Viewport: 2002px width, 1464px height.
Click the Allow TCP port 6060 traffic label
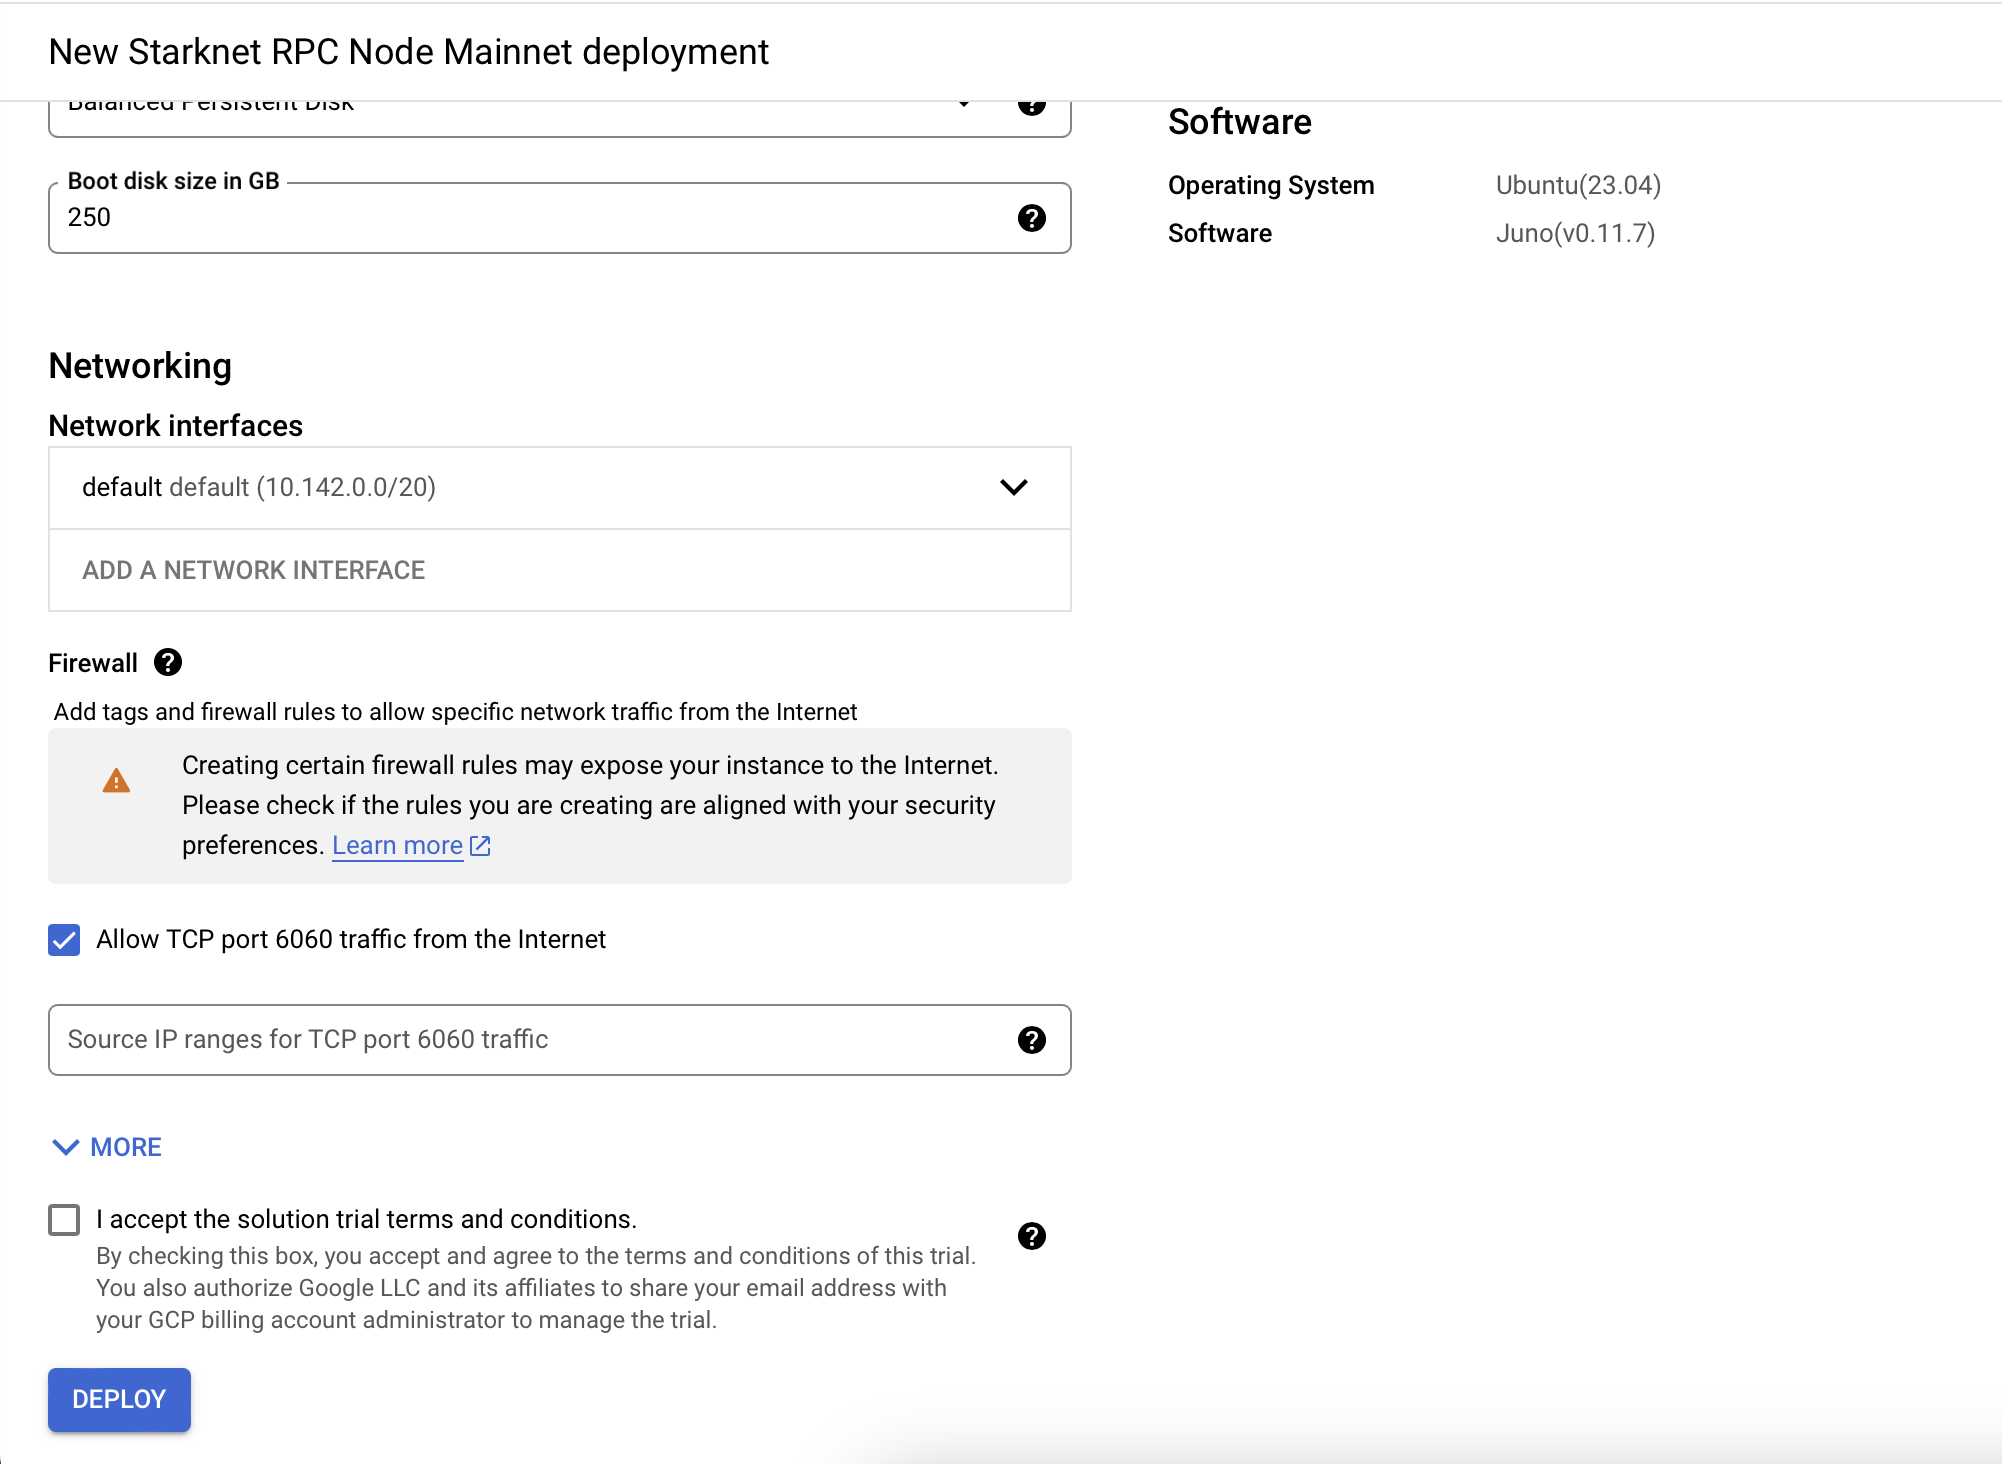[x=351, y=940]
